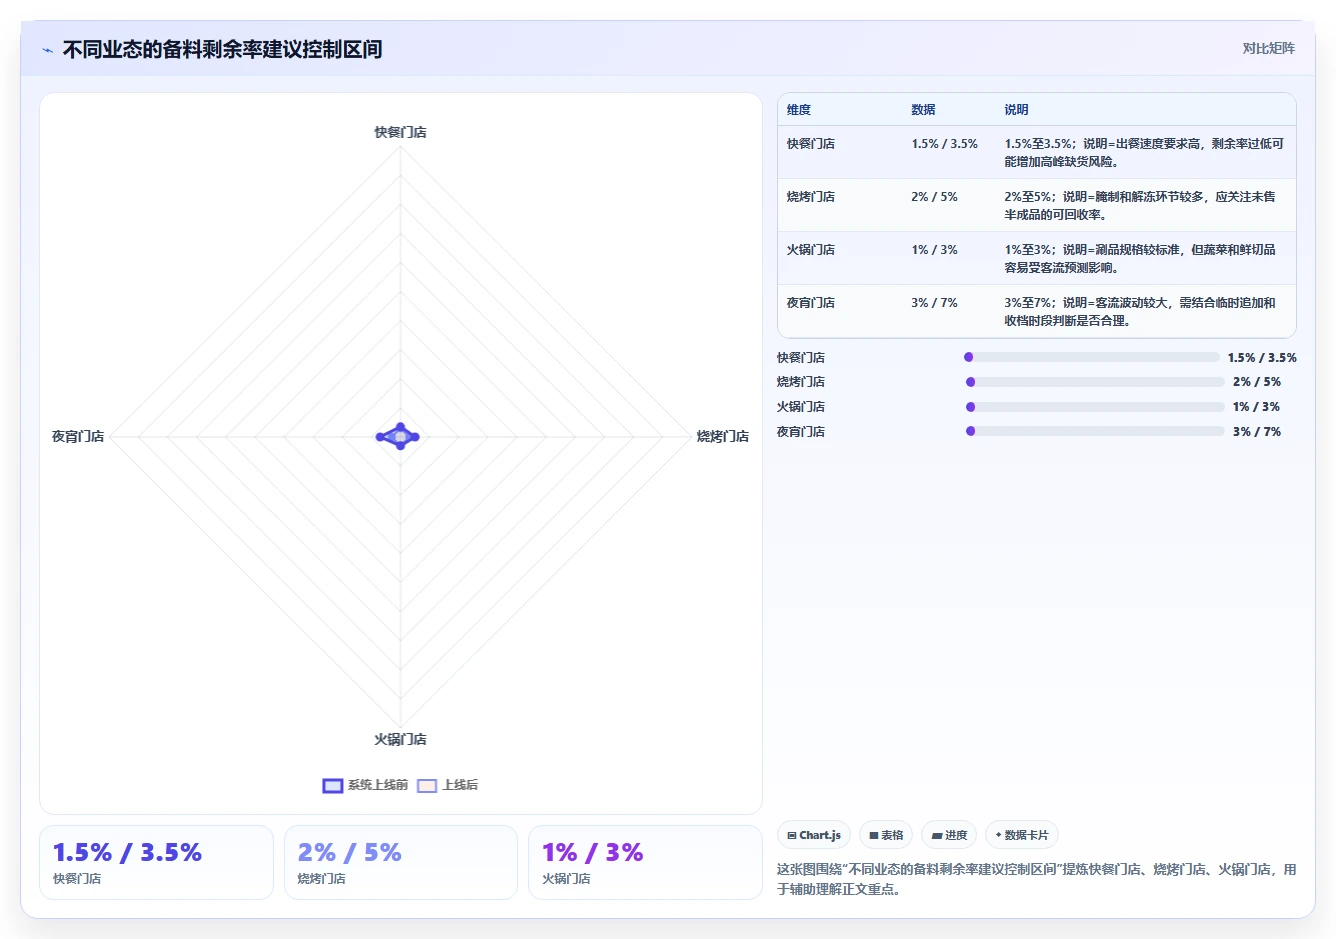Click the 火锅门店 radar axis label

[x=401, y=740]
